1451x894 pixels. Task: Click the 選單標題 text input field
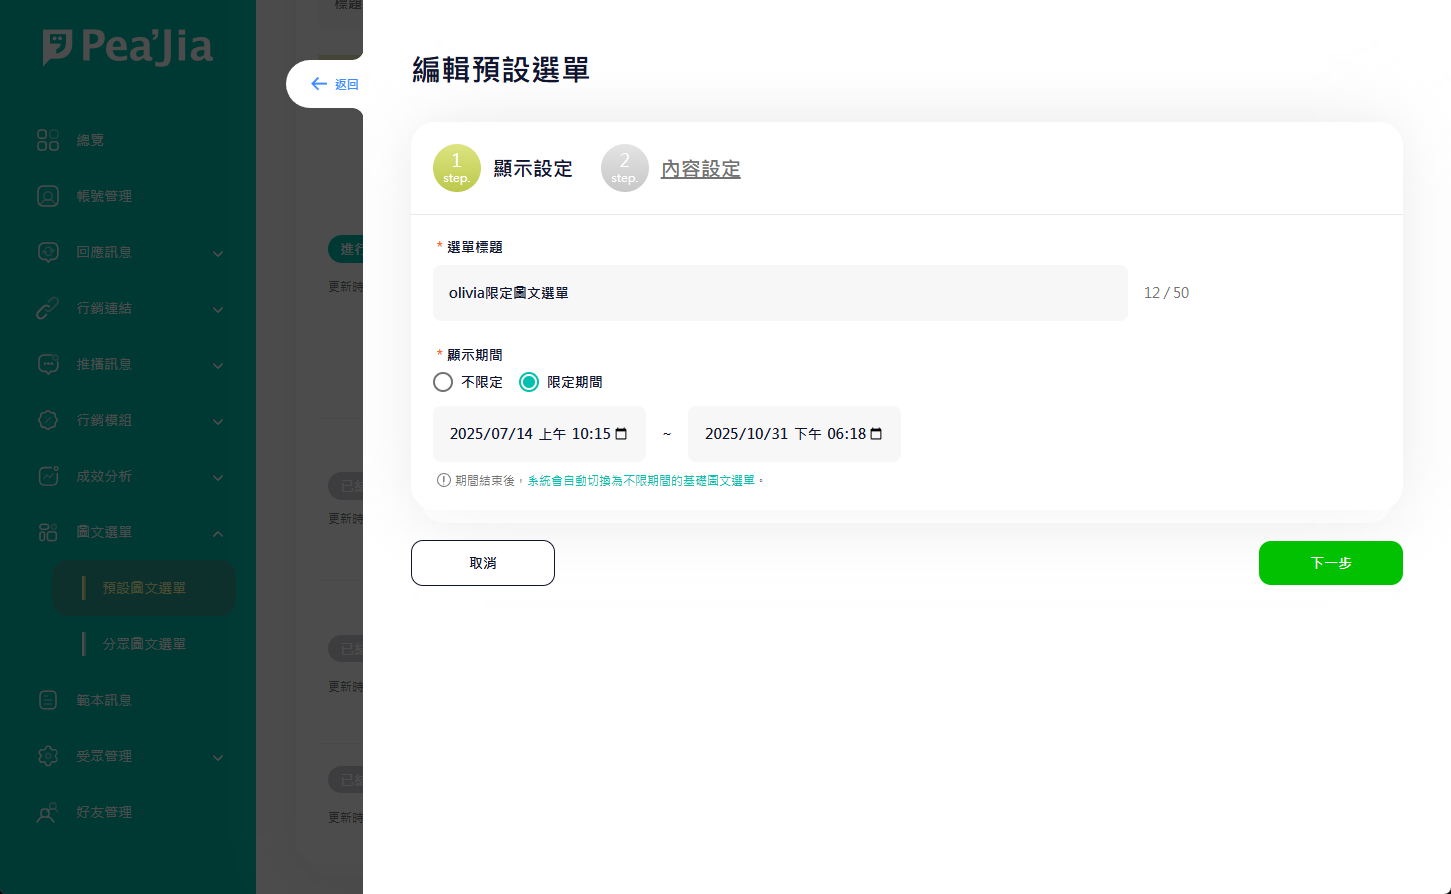click(780, 293)
